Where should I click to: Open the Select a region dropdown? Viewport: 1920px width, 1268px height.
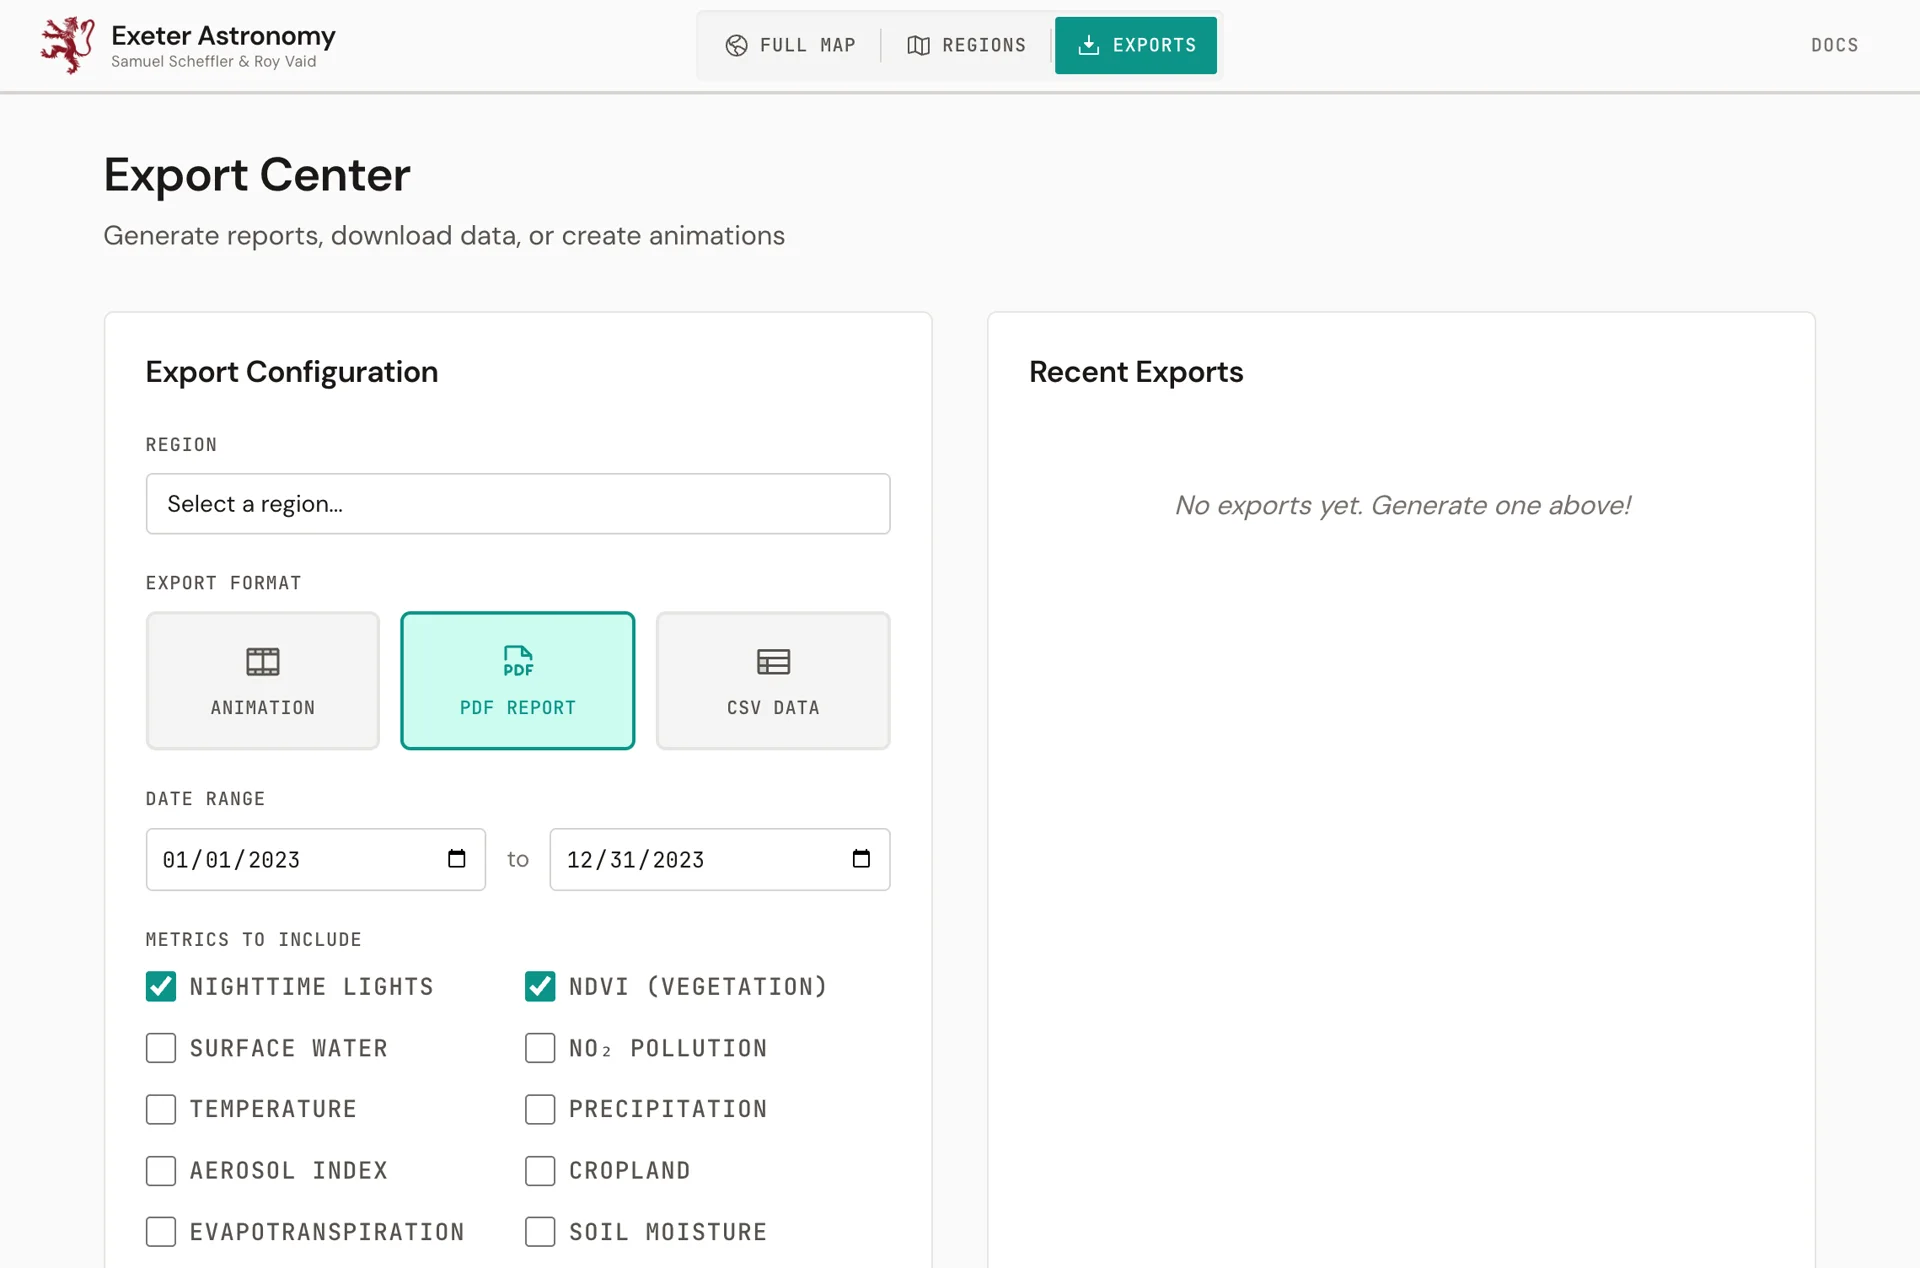point(518,504)
